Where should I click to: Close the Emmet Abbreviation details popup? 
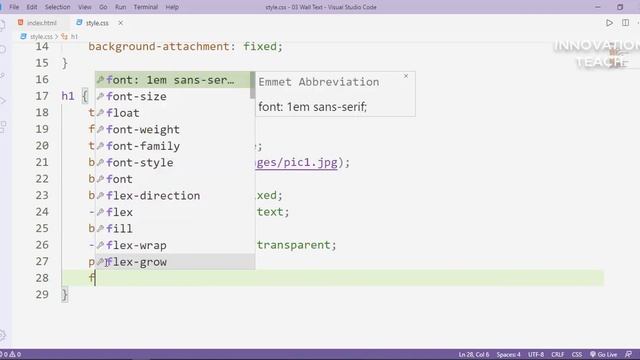406,76
